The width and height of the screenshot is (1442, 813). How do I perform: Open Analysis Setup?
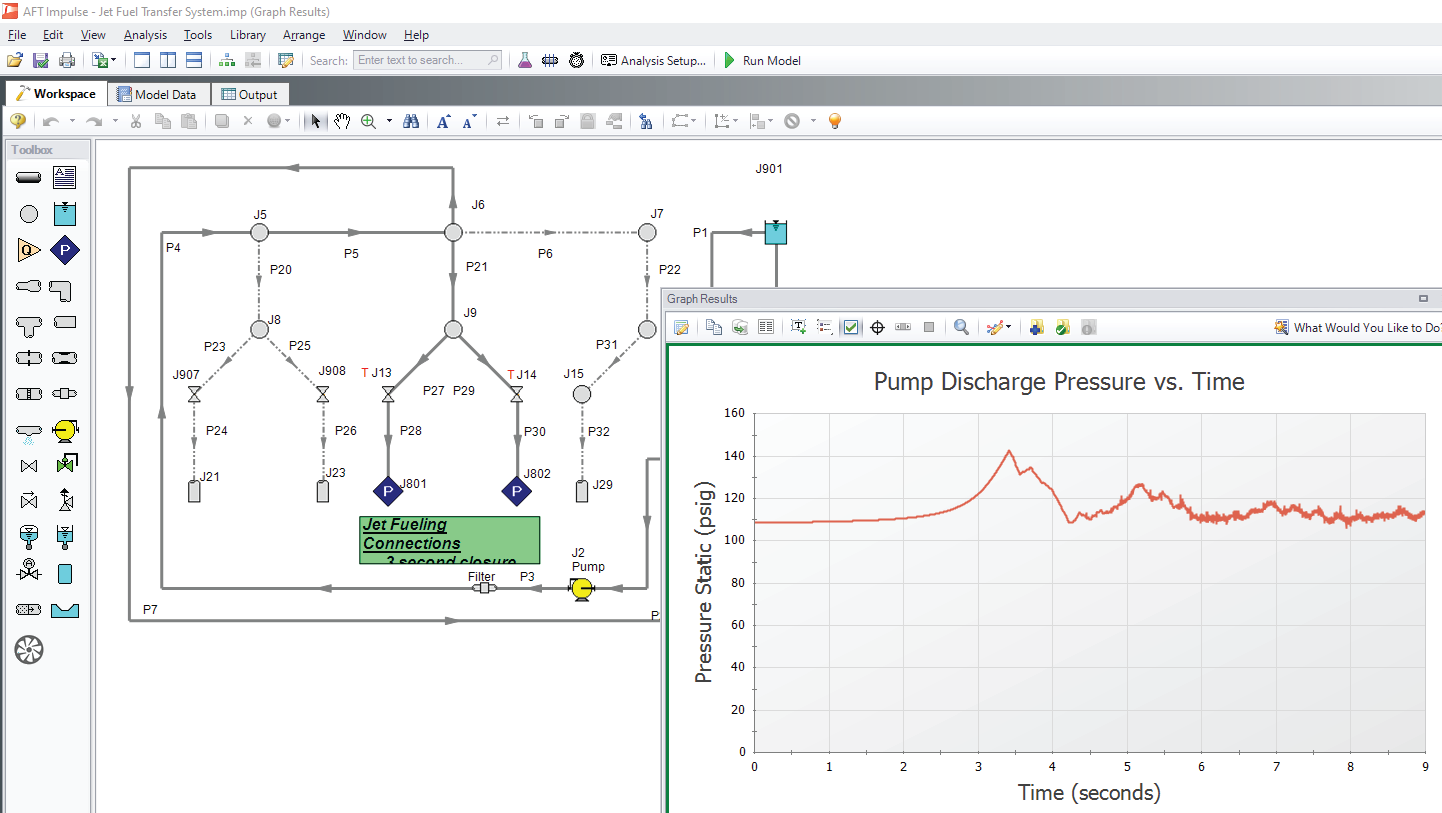[653, 60]
